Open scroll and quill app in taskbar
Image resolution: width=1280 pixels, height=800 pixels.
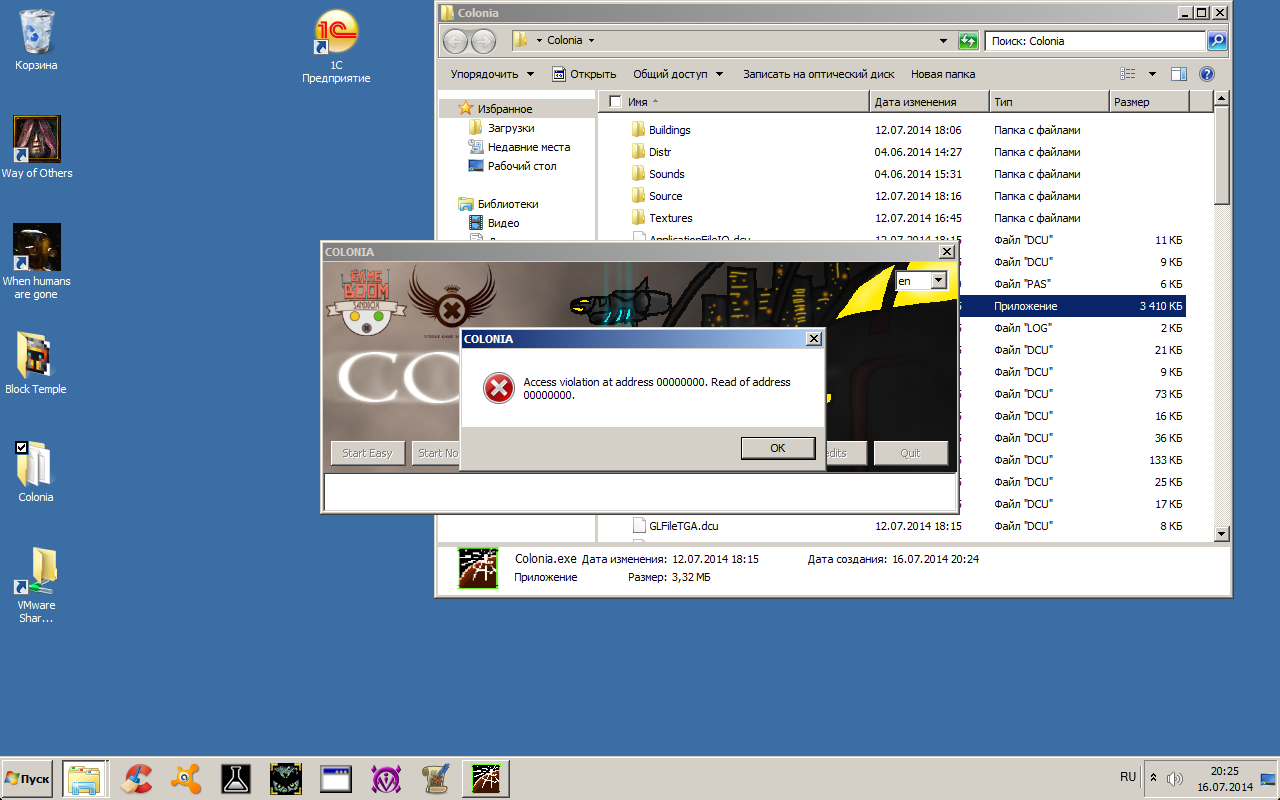436,778
